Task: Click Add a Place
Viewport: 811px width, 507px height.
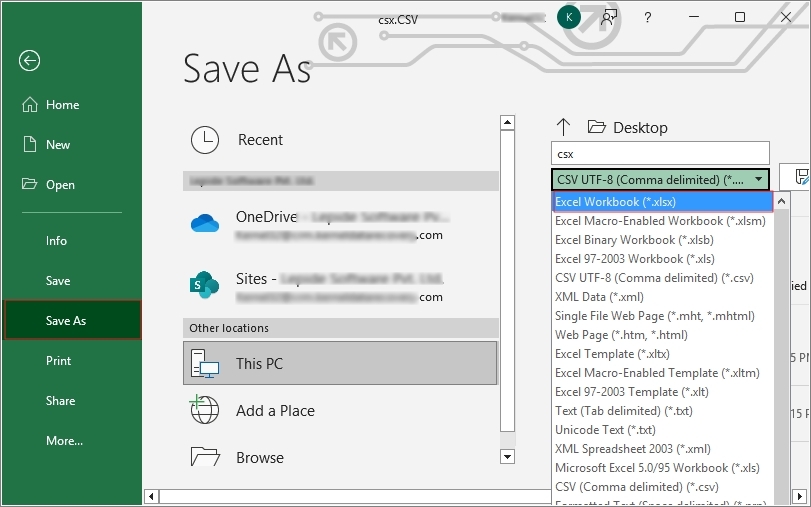Action: tap(340, 410)
